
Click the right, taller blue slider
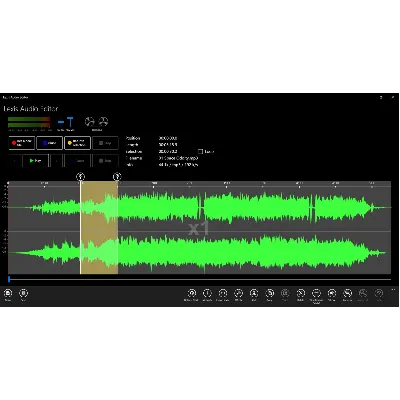(70, 122)
